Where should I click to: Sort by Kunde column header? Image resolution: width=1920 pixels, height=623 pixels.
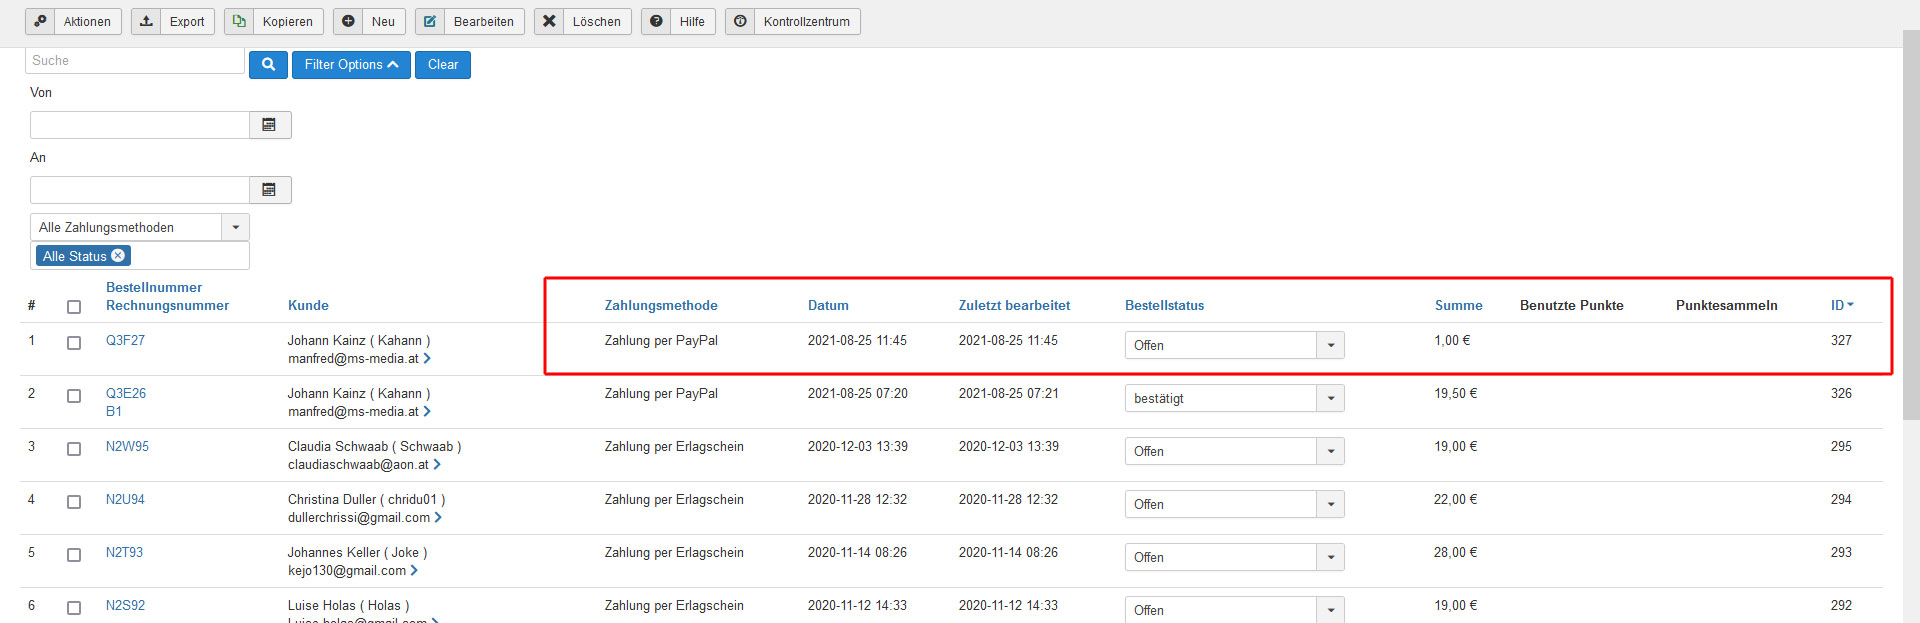click(308, 305)
